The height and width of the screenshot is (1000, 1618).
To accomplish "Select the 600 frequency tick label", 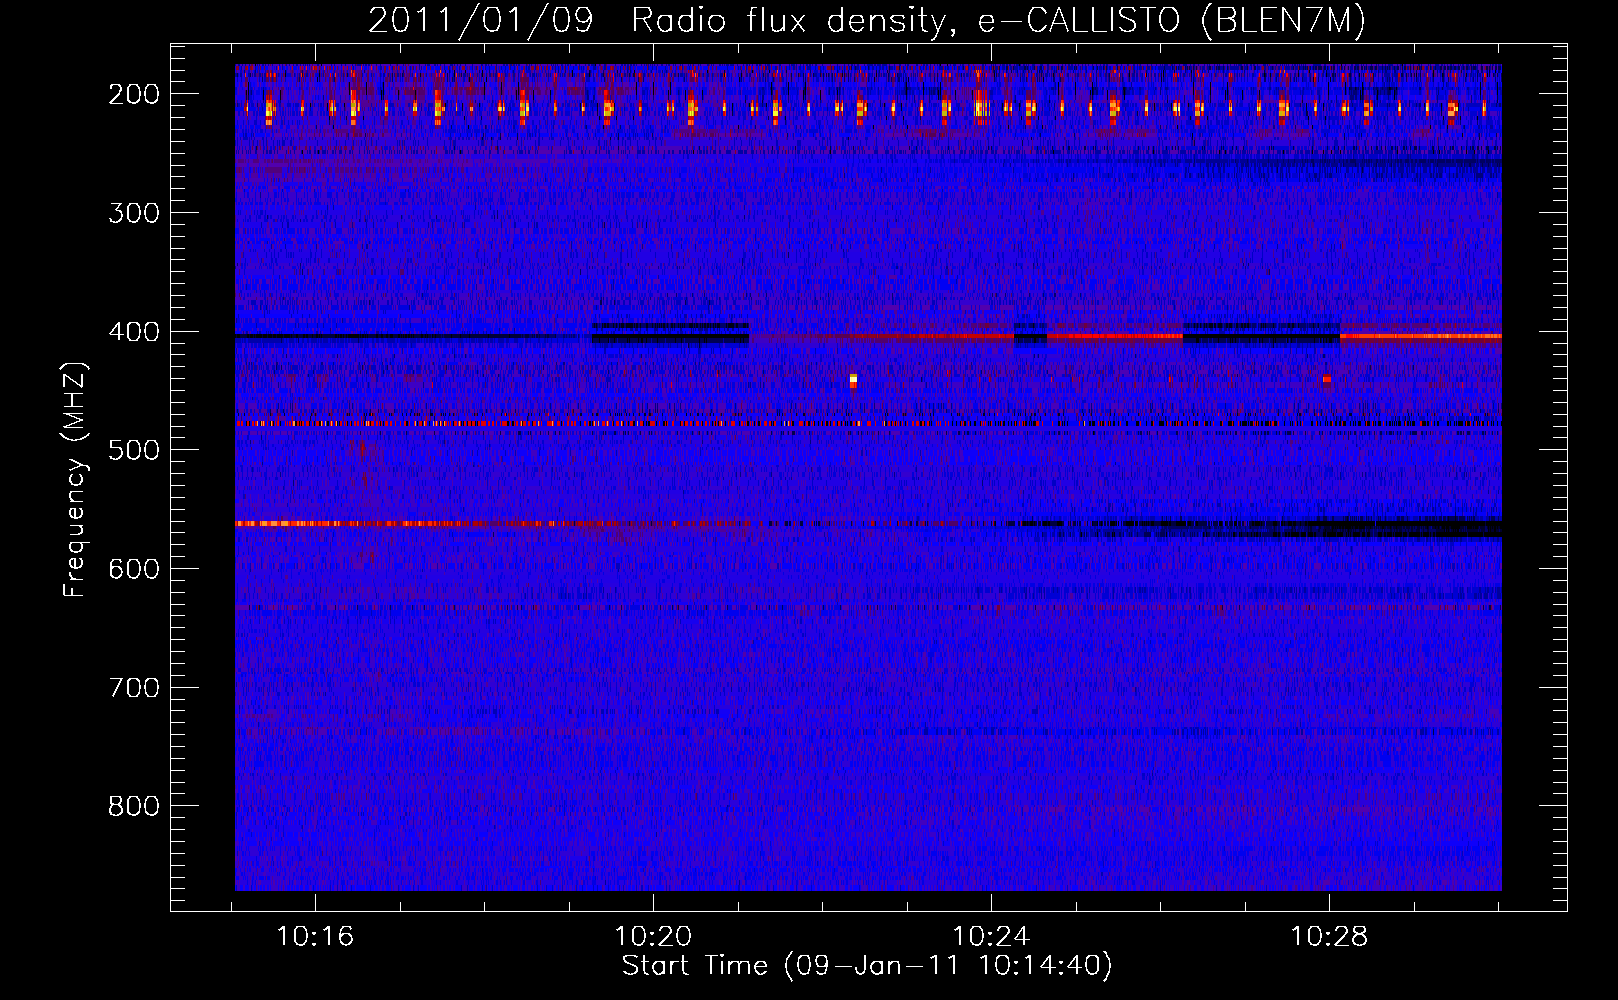I will pos(134,569).
